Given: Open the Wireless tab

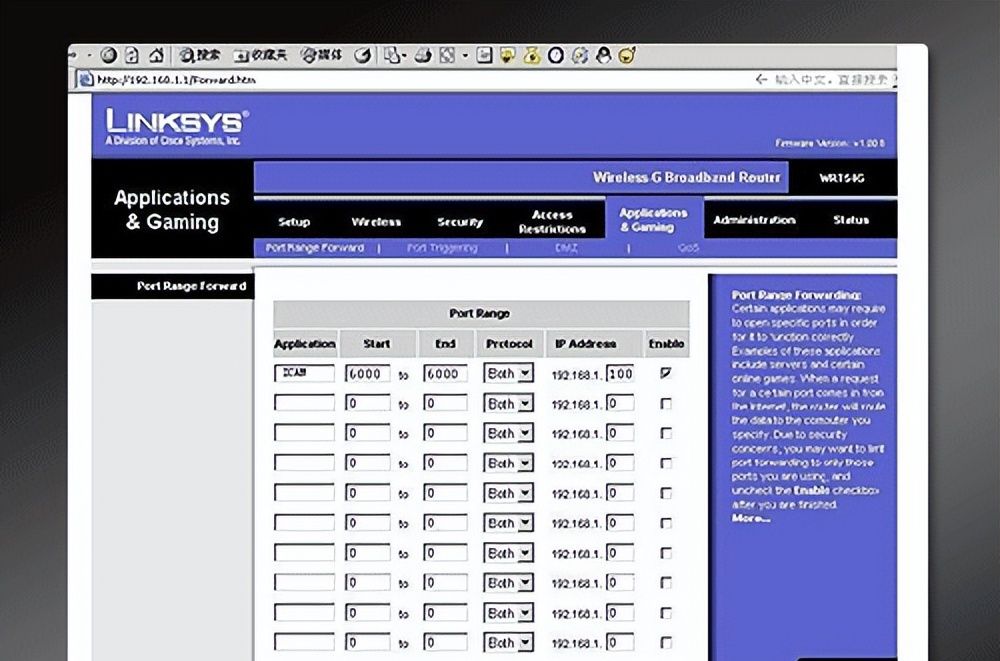Looking at the screenshot, I should pos(376,222).
